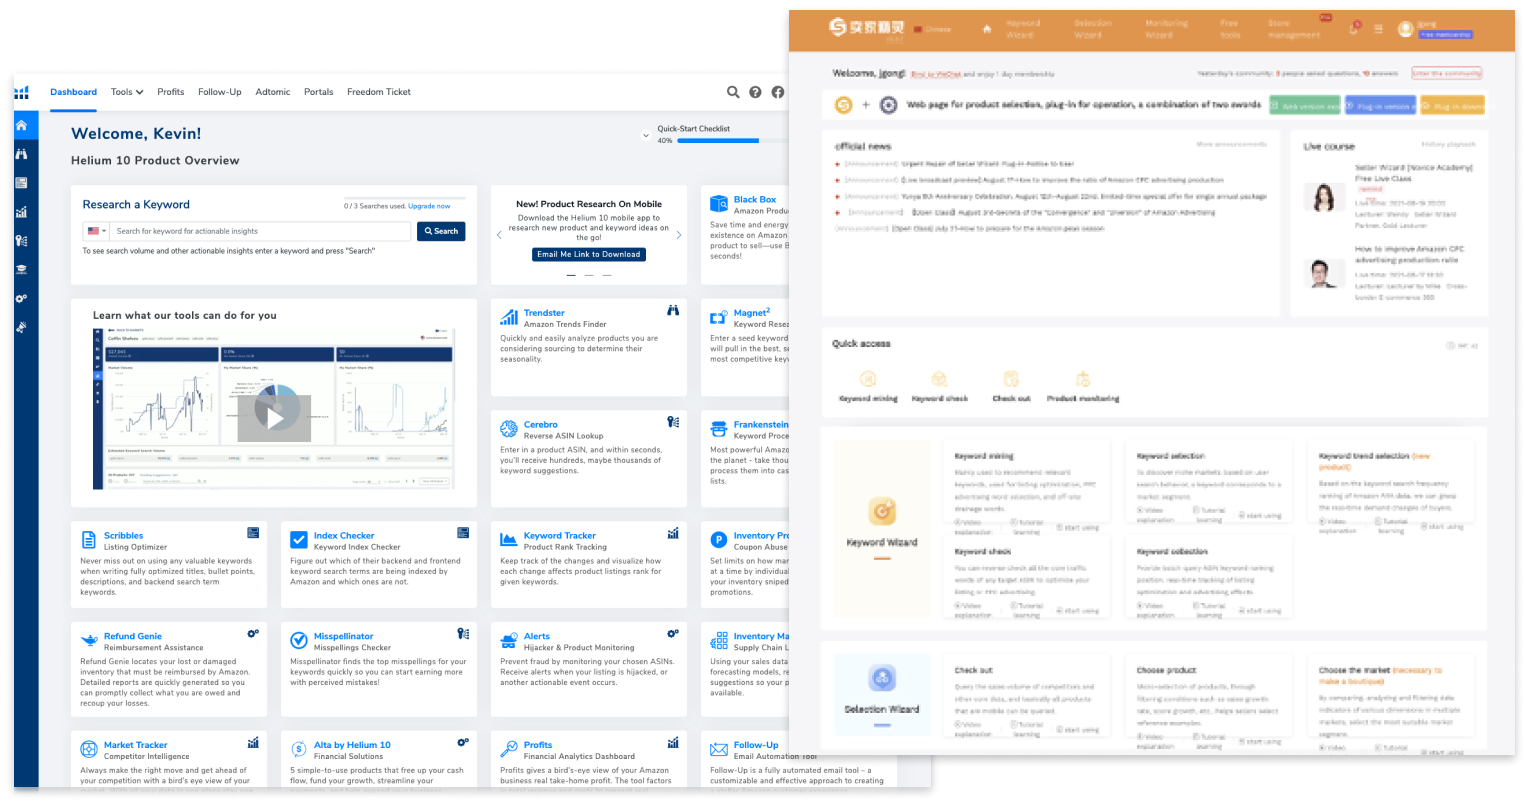This screenshot has height=805, width=1535.
Task: Click the Email Me Link to Download button
Action: click(588, 254)
